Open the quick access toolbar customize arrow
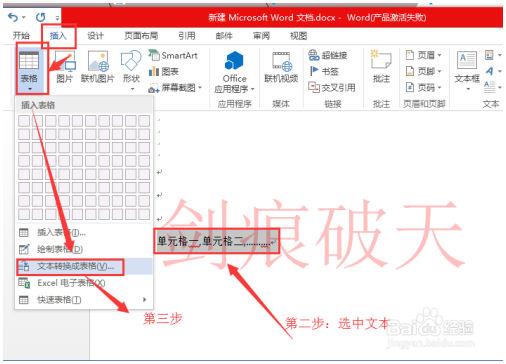Viewport: 506px width, 364px height. pyautogui.click(x=57, y=18)
